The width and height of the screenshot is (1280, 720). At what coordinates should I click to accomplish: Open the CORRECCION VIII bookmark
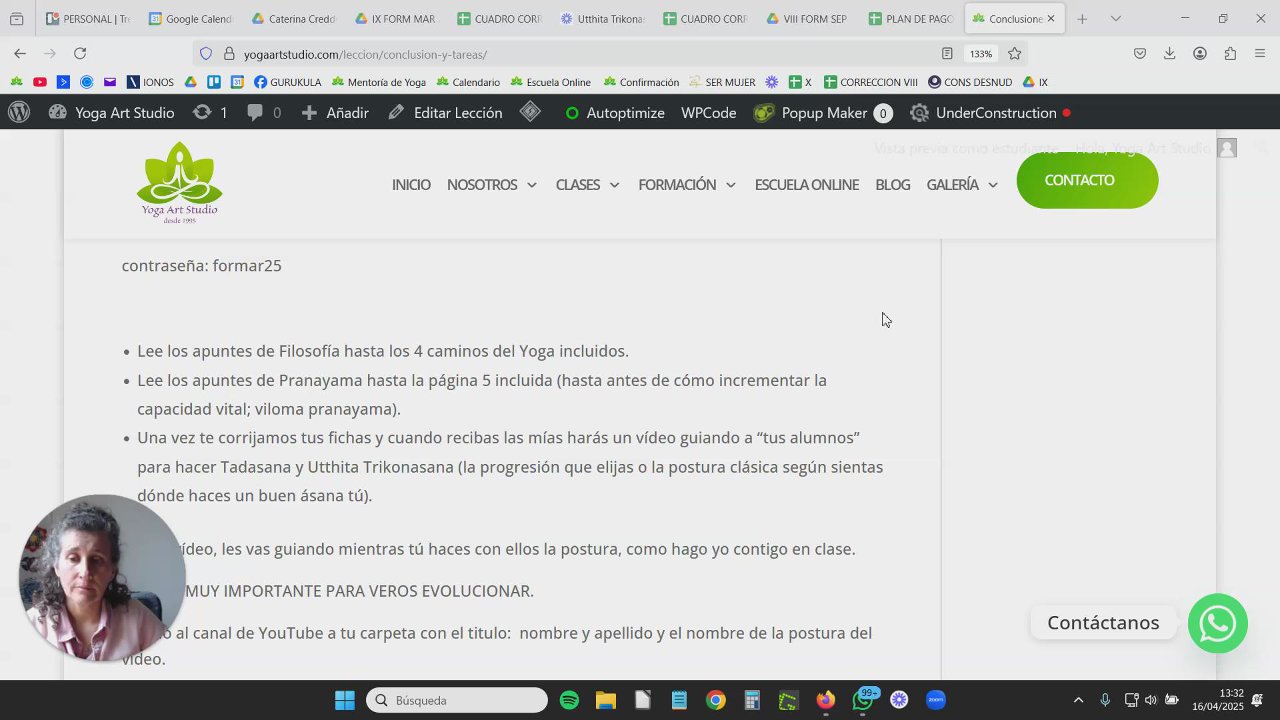point(870,82)
